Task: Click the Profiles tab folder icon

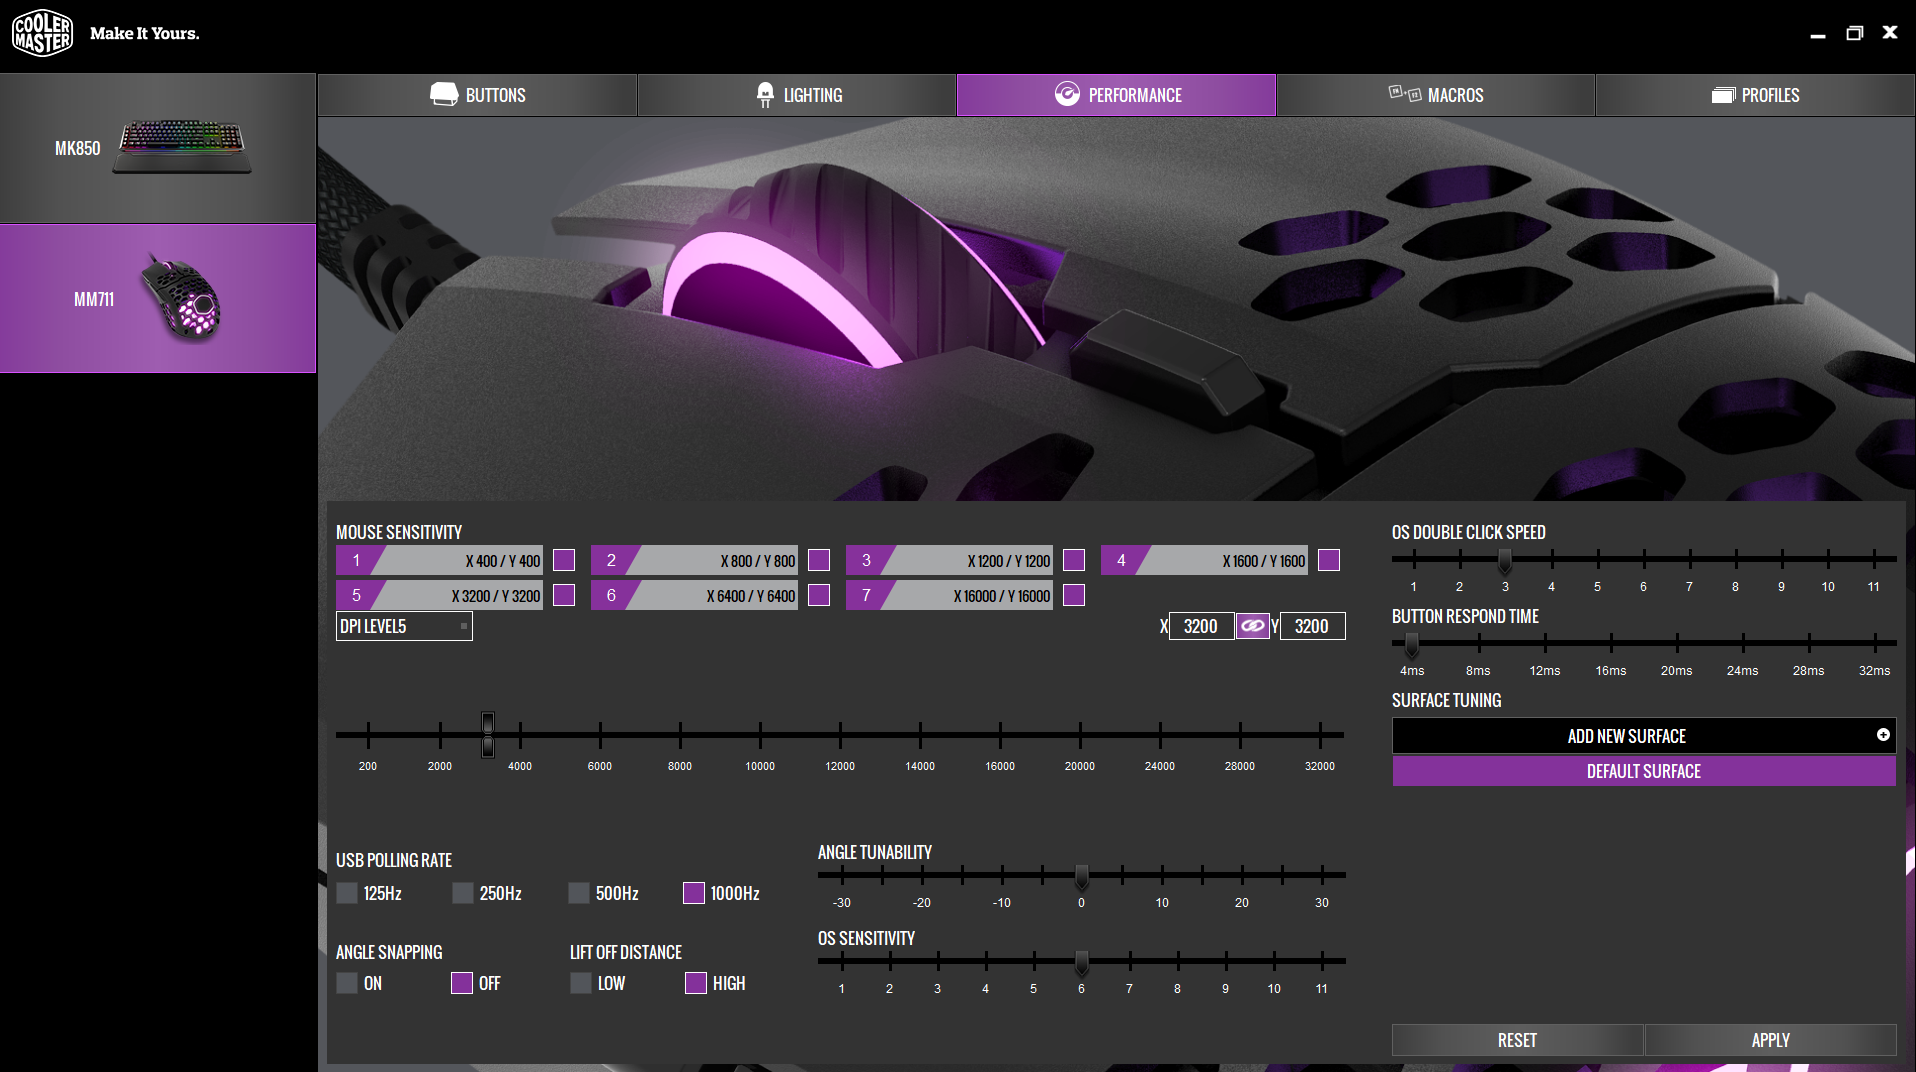Action: point(1722,95)
